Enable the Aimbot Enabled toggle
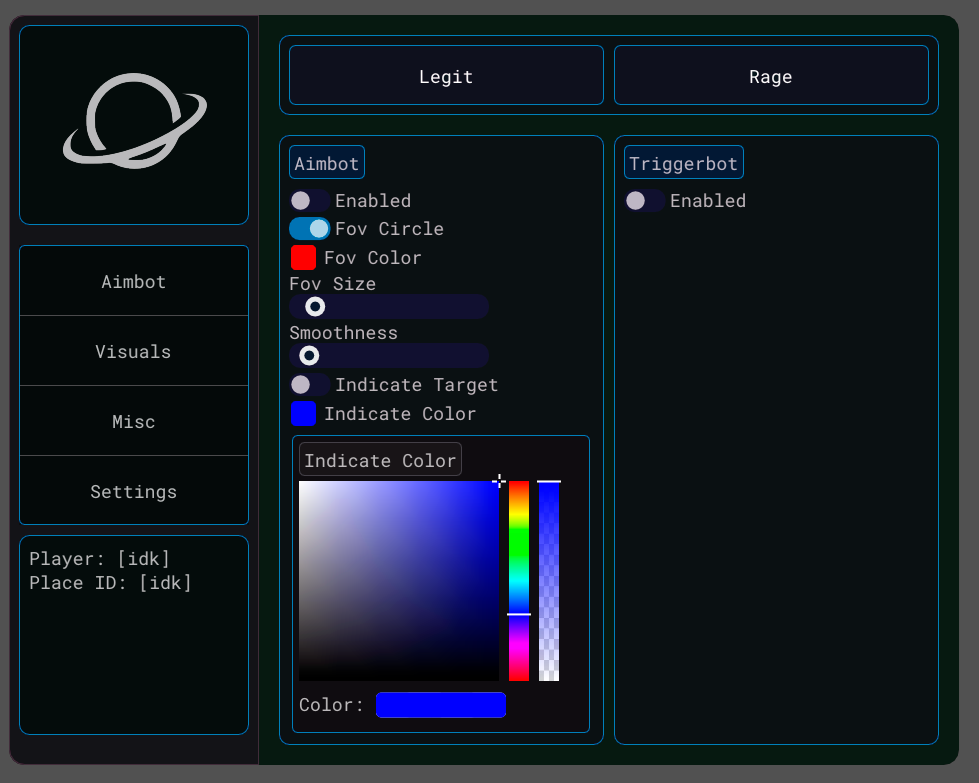The height and width of the screenshot is (783, 979). click(x=310, y=200)
